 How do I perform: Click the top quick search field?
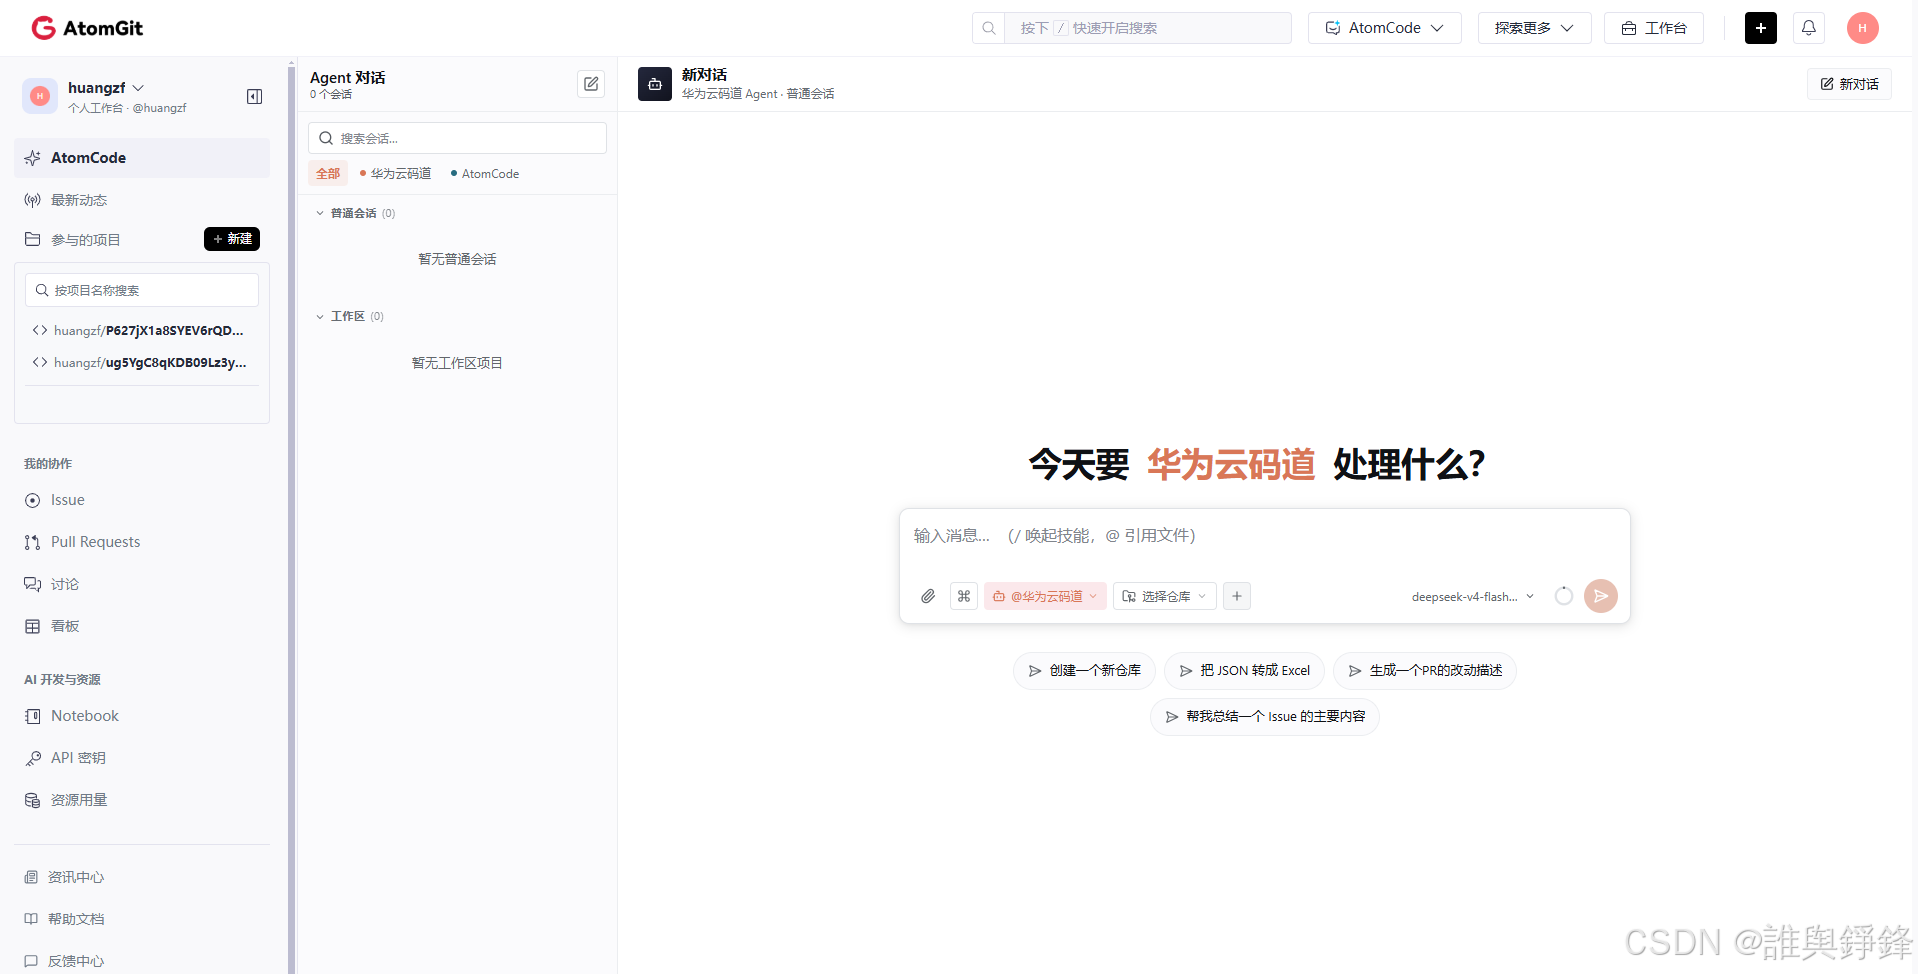(1148, 28)
